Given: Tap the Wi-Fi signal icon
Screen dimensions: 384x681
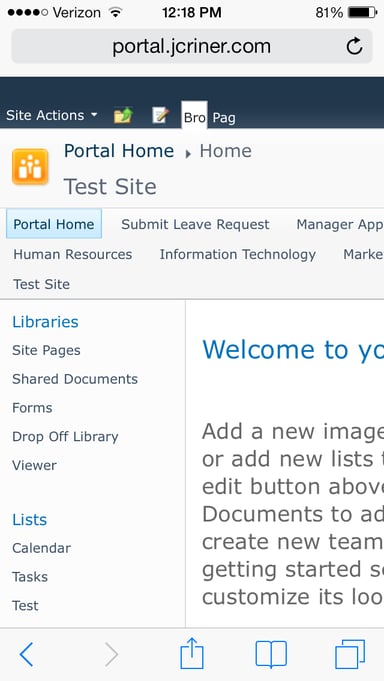Looking at the screenshot, I should [115, 13].
